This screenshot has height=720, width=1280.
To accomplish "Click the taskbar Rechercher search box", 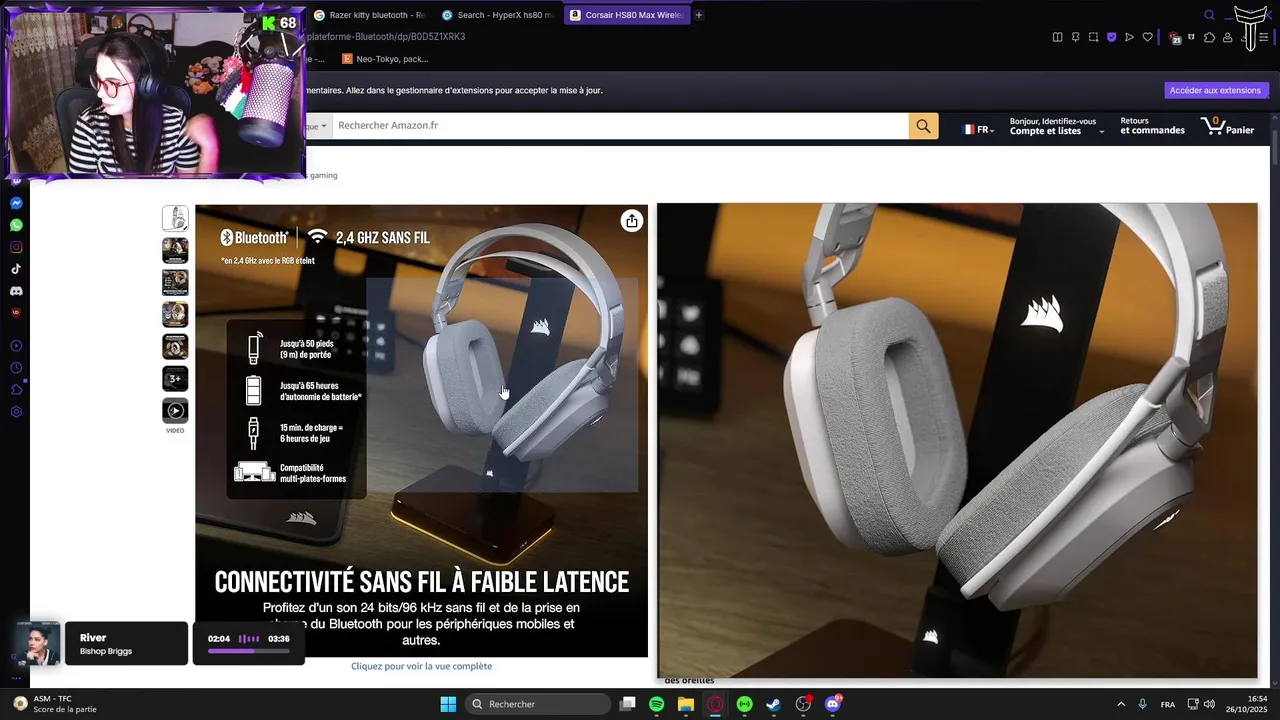I will (x=538, y=704).
